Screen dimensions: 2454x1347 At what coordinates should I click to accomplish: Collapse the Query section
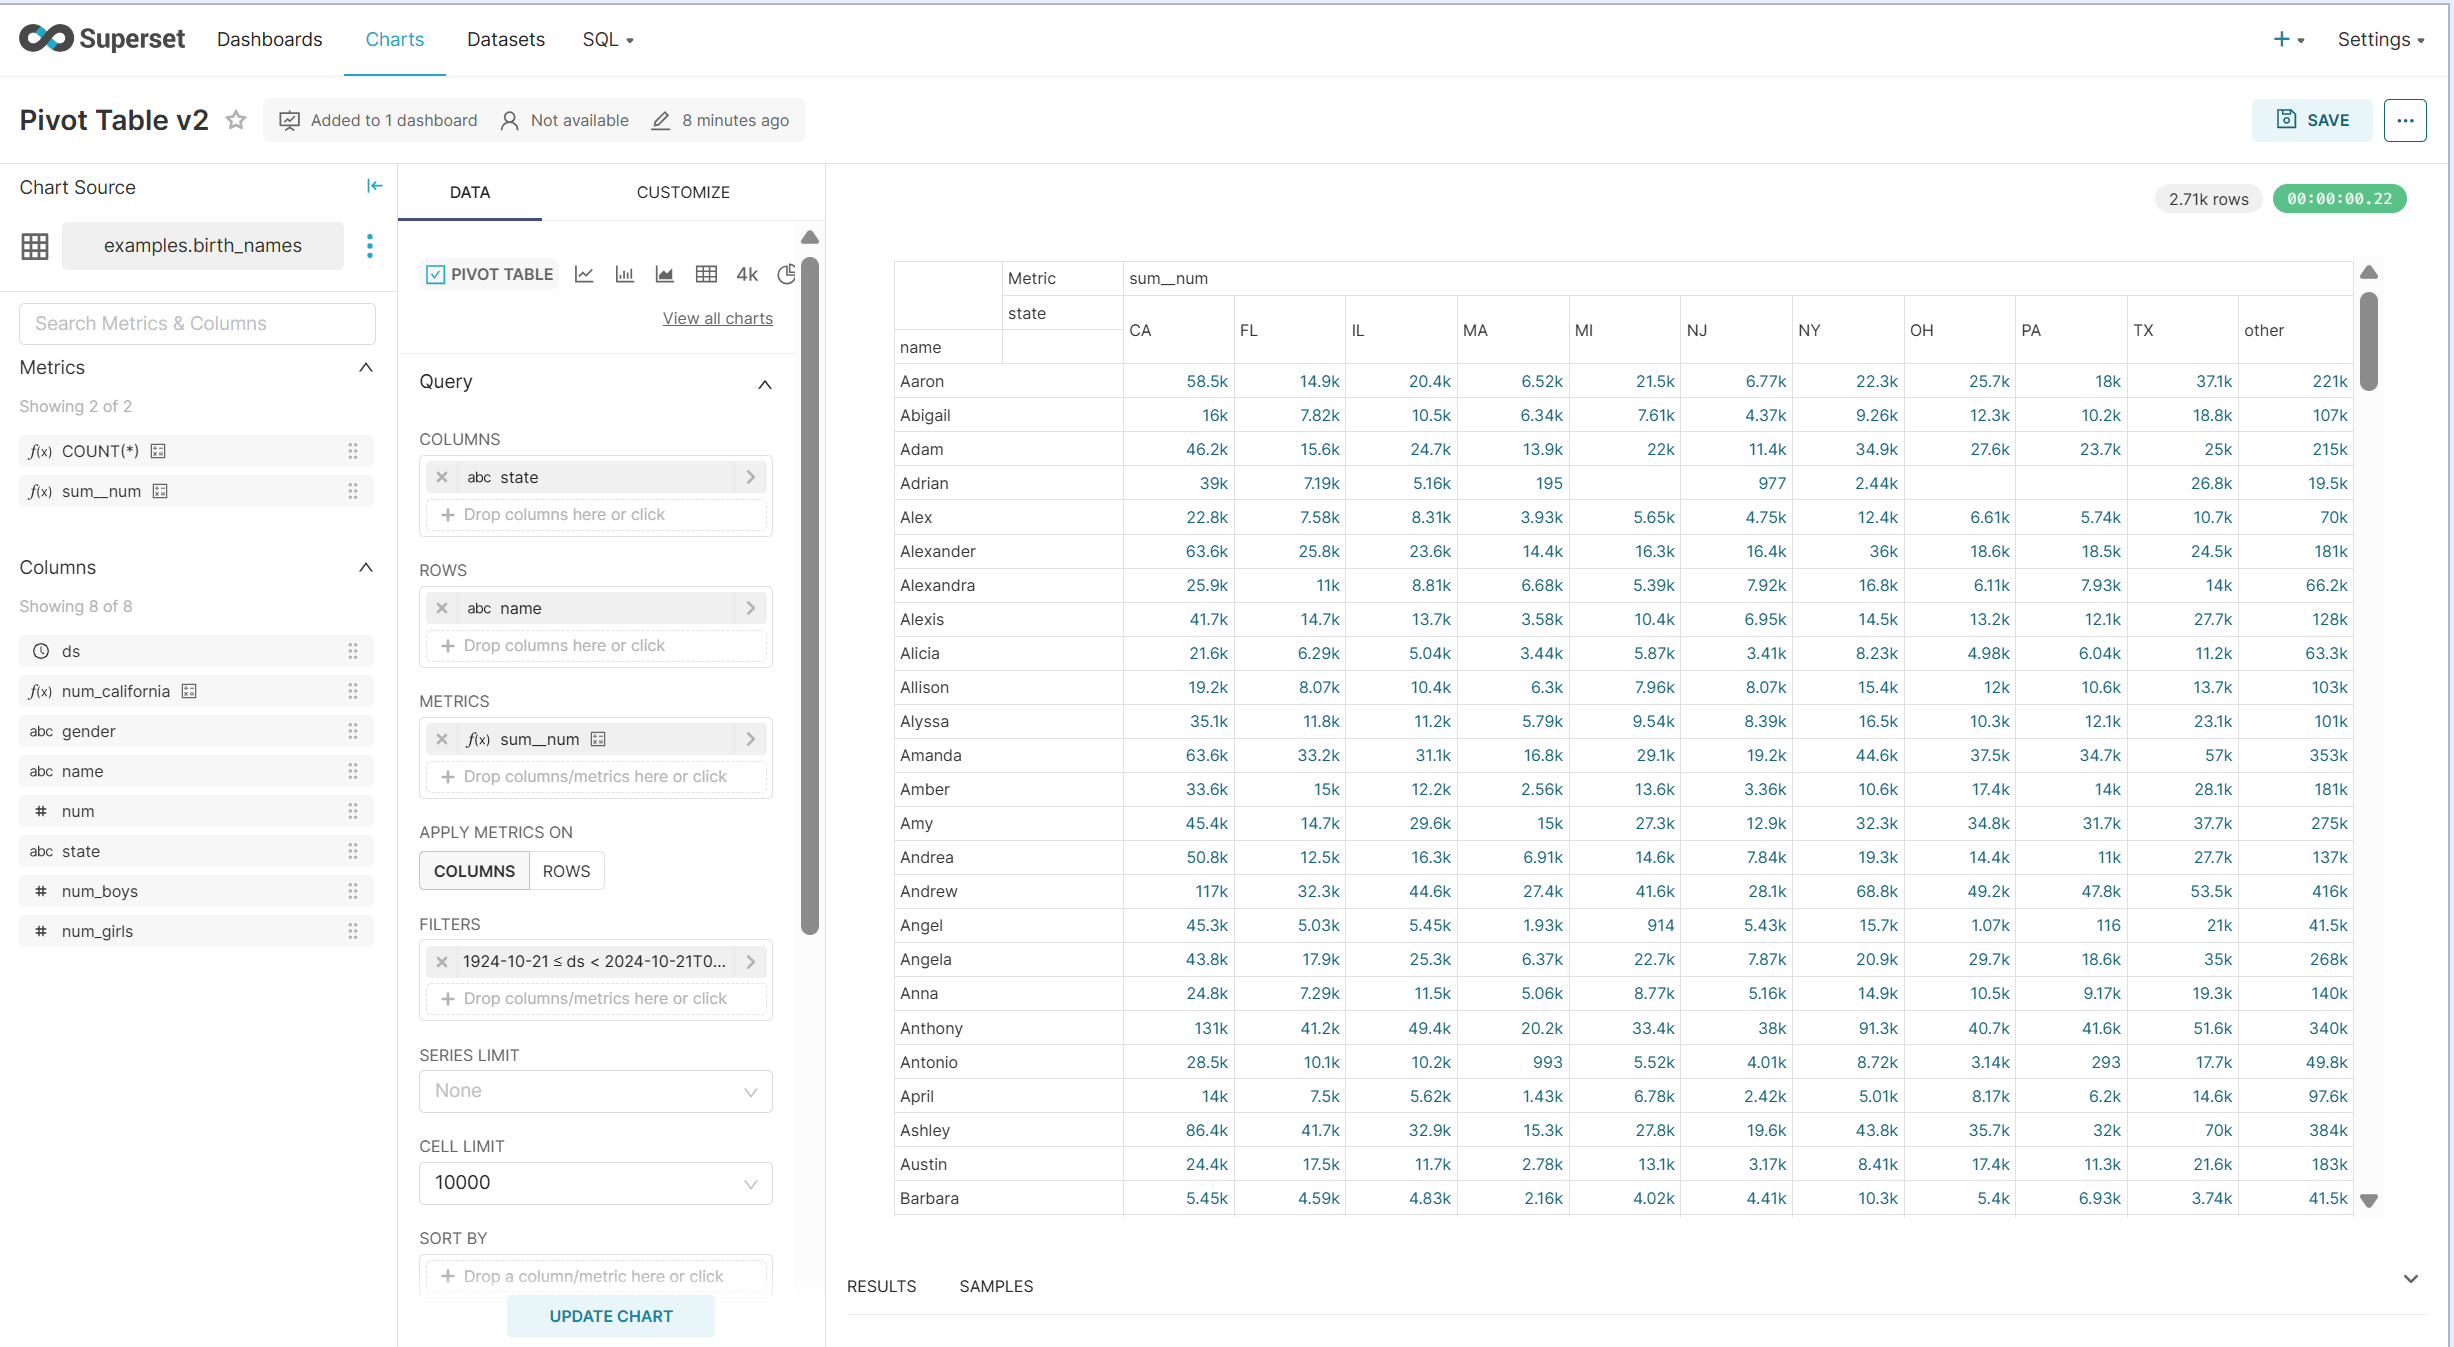[x=765, y=384]
